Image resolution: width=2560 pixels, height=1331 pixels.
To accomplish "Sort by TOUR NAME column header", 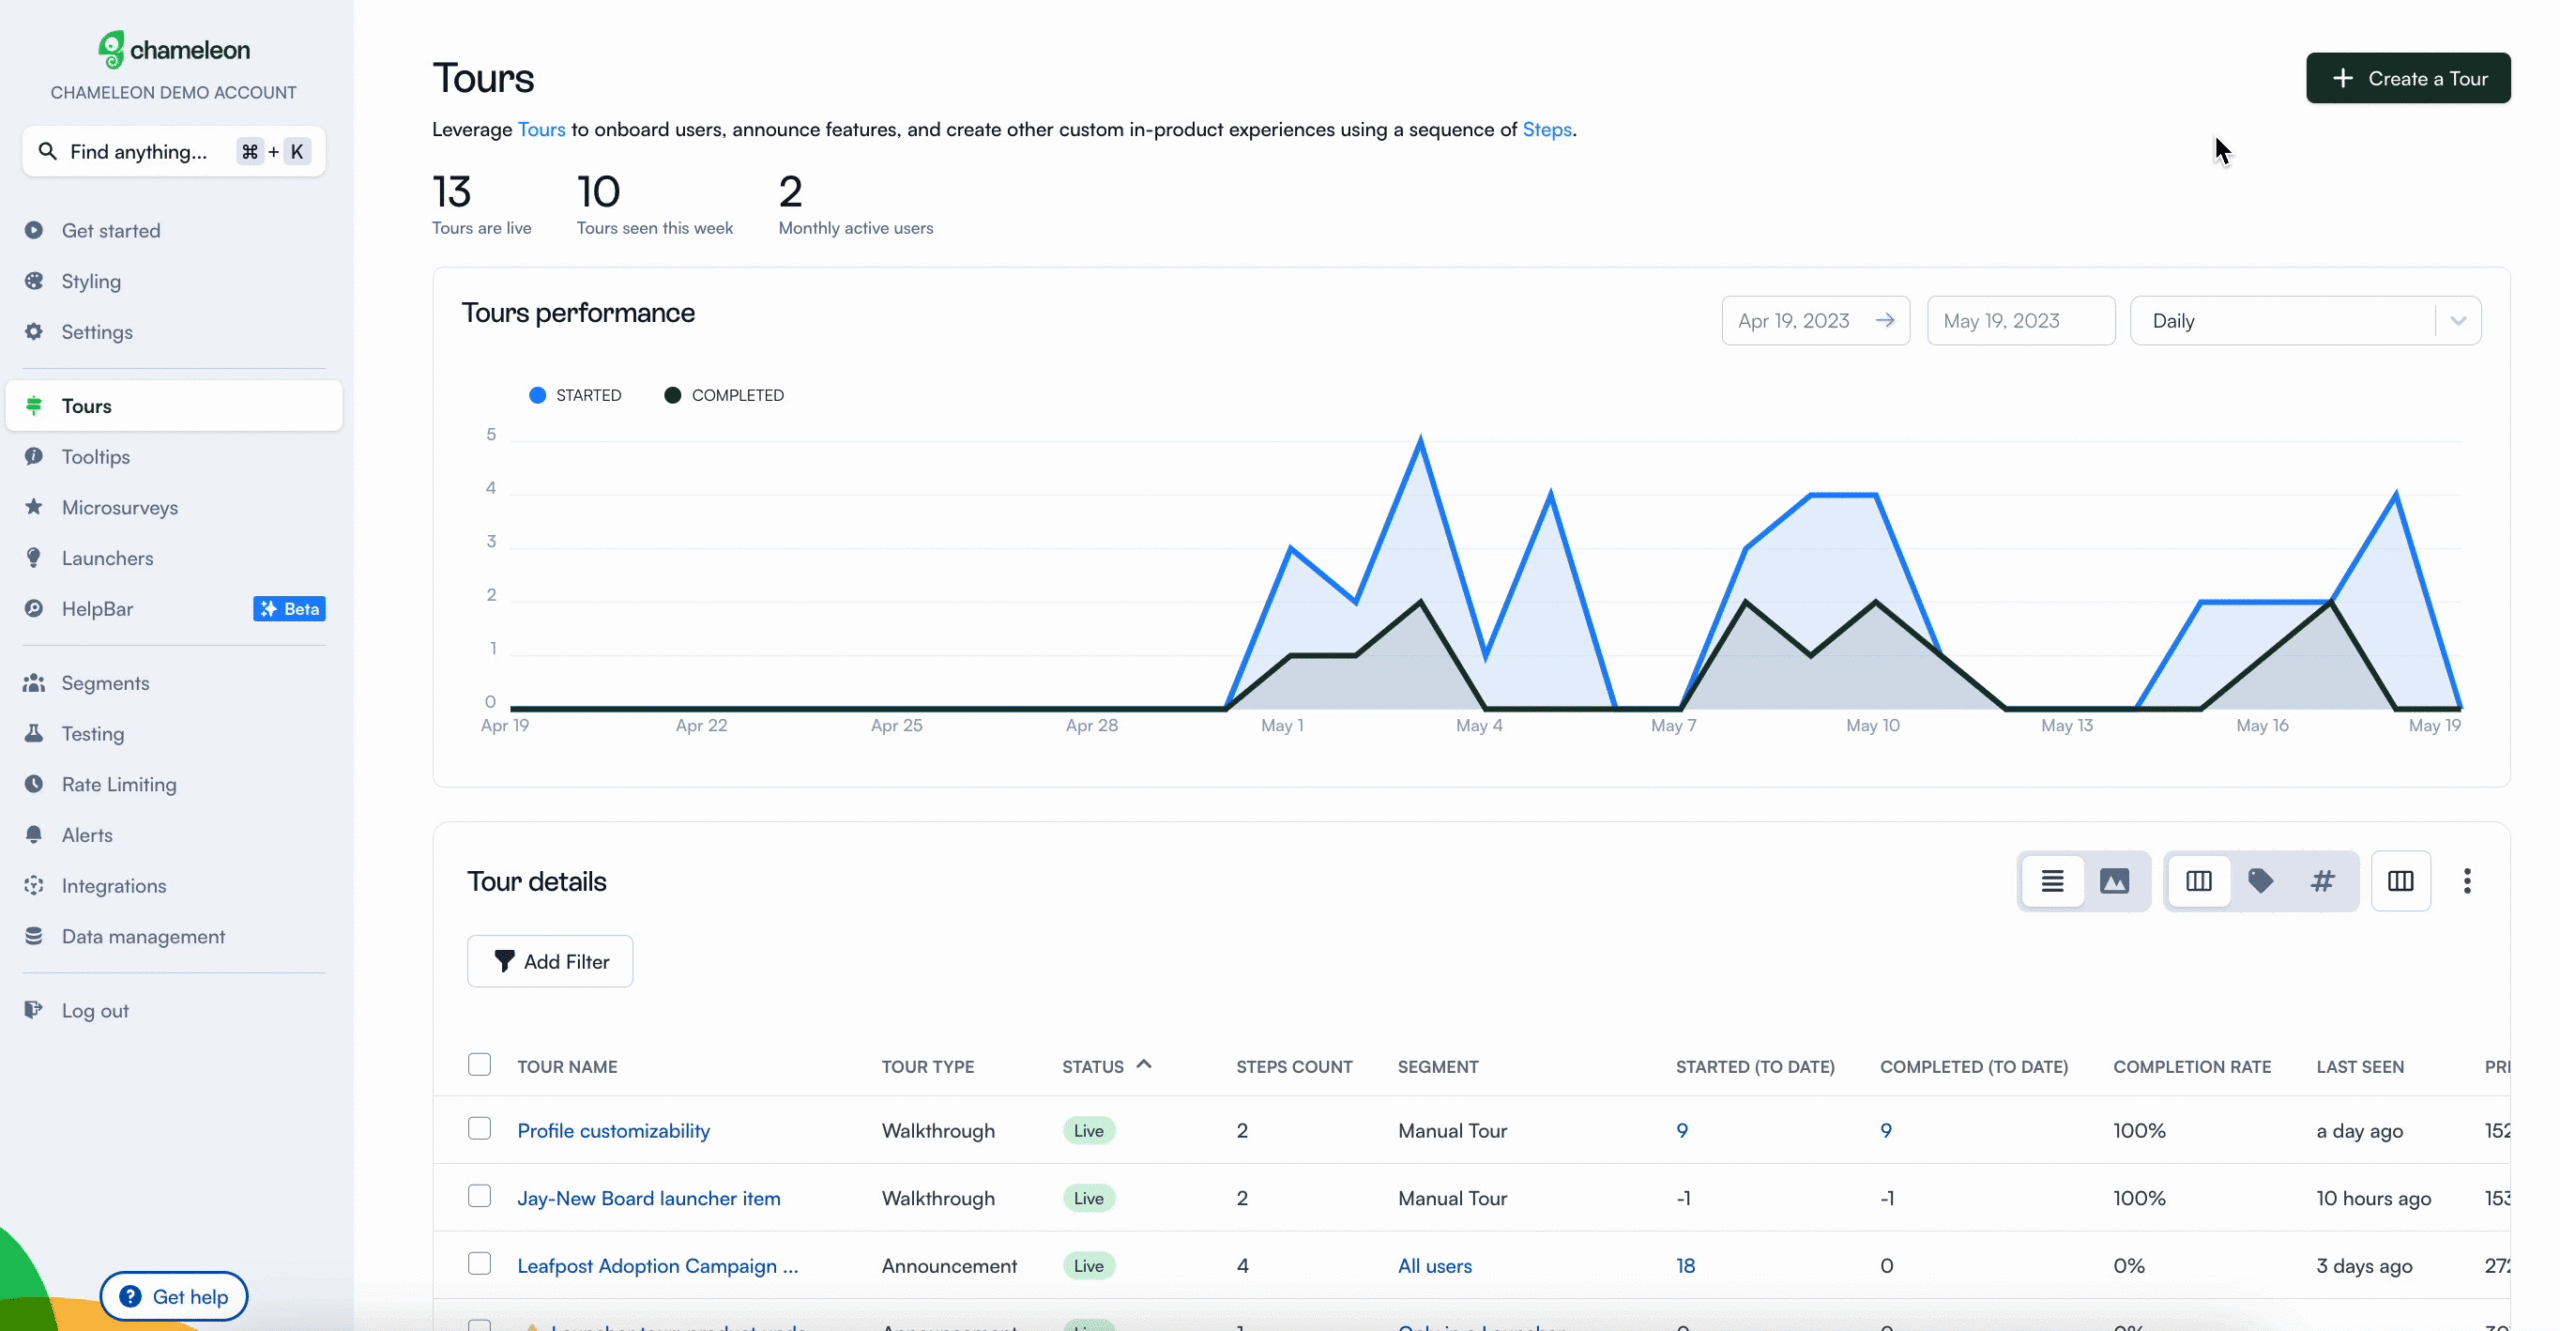I will click(567, 1067).
